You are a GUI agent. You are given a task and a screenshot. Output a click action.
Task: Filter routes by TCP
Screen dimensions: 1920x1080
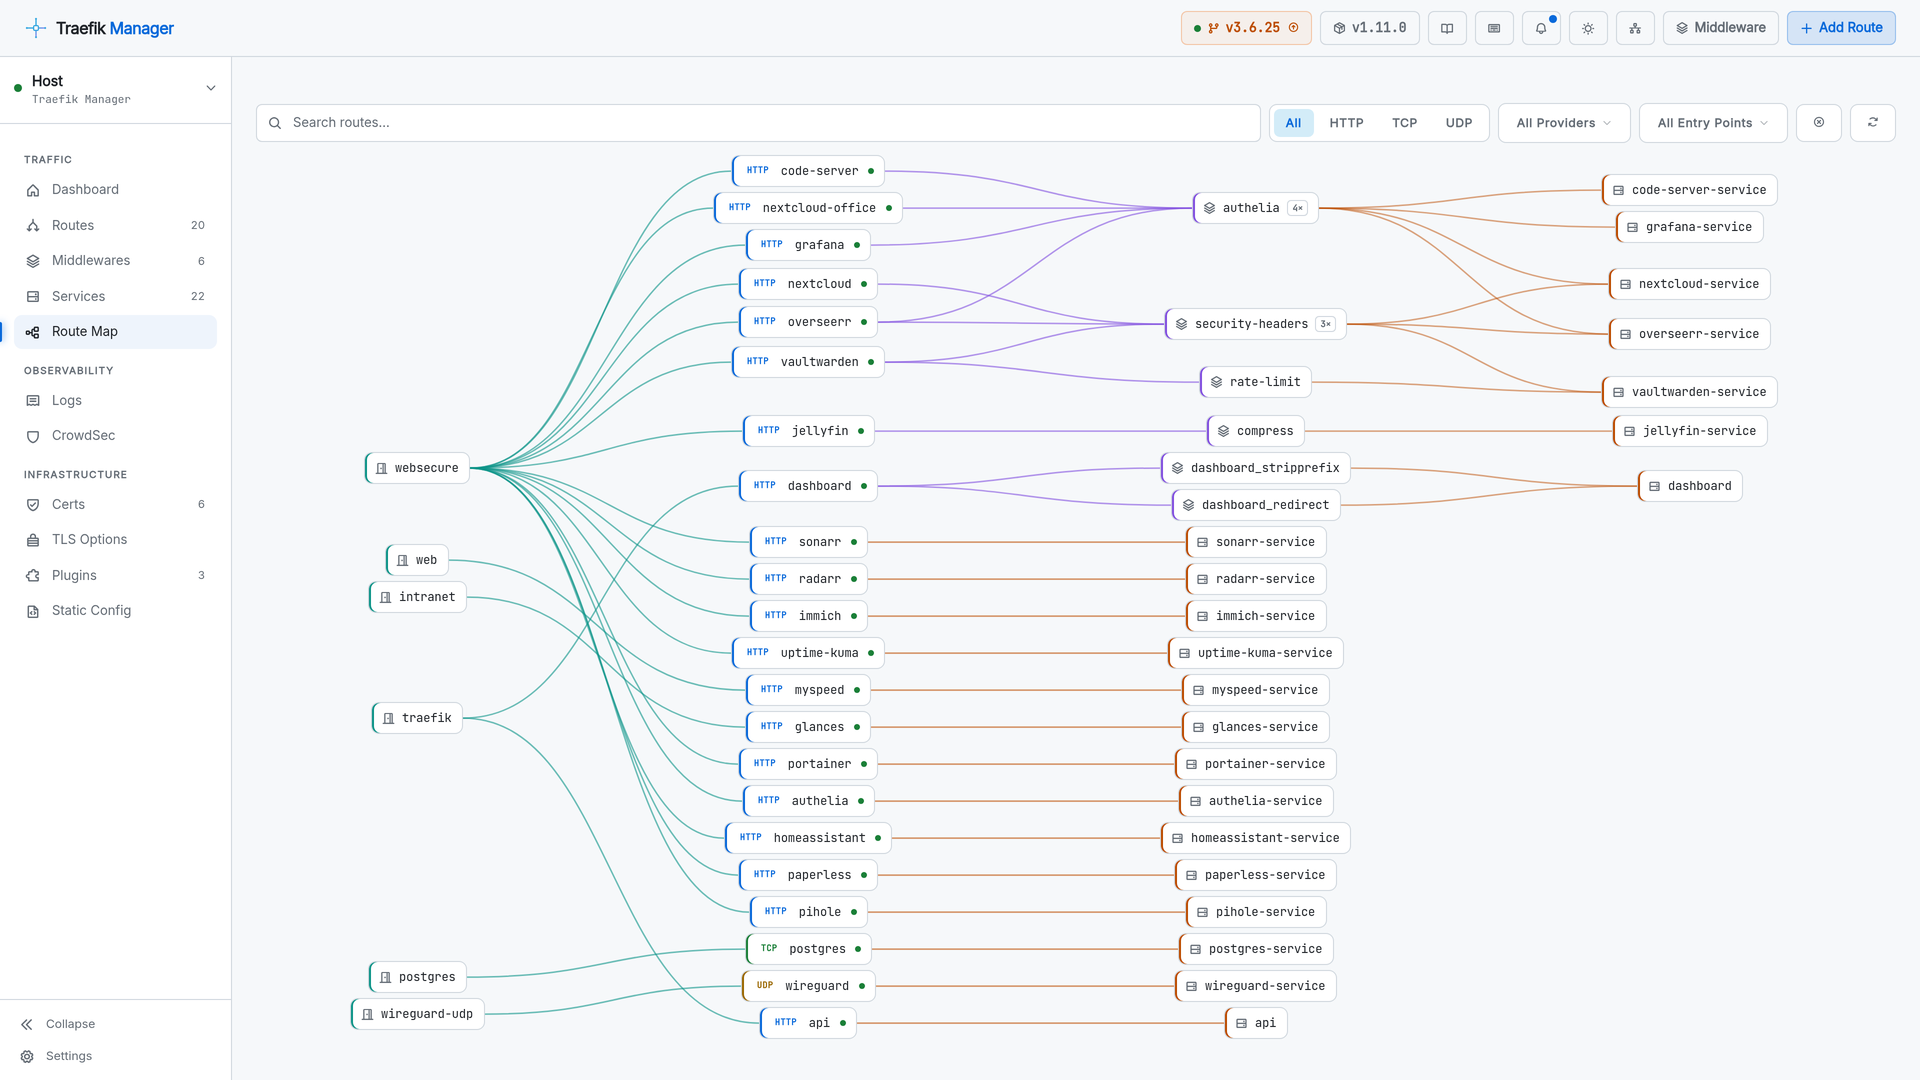pyautogui.click(x=1404, y=123)
